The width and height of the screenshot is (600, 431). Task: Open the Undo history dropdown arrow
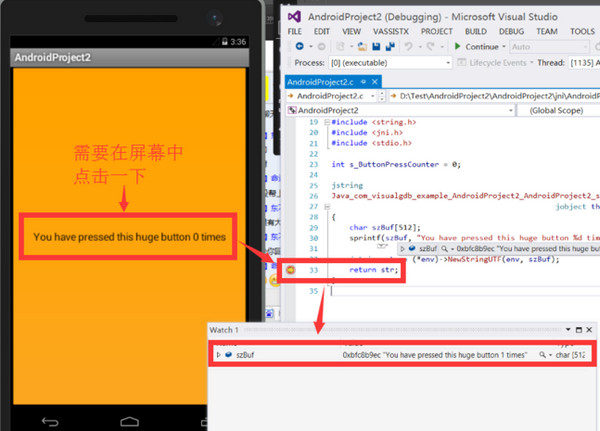click(420, 47)
